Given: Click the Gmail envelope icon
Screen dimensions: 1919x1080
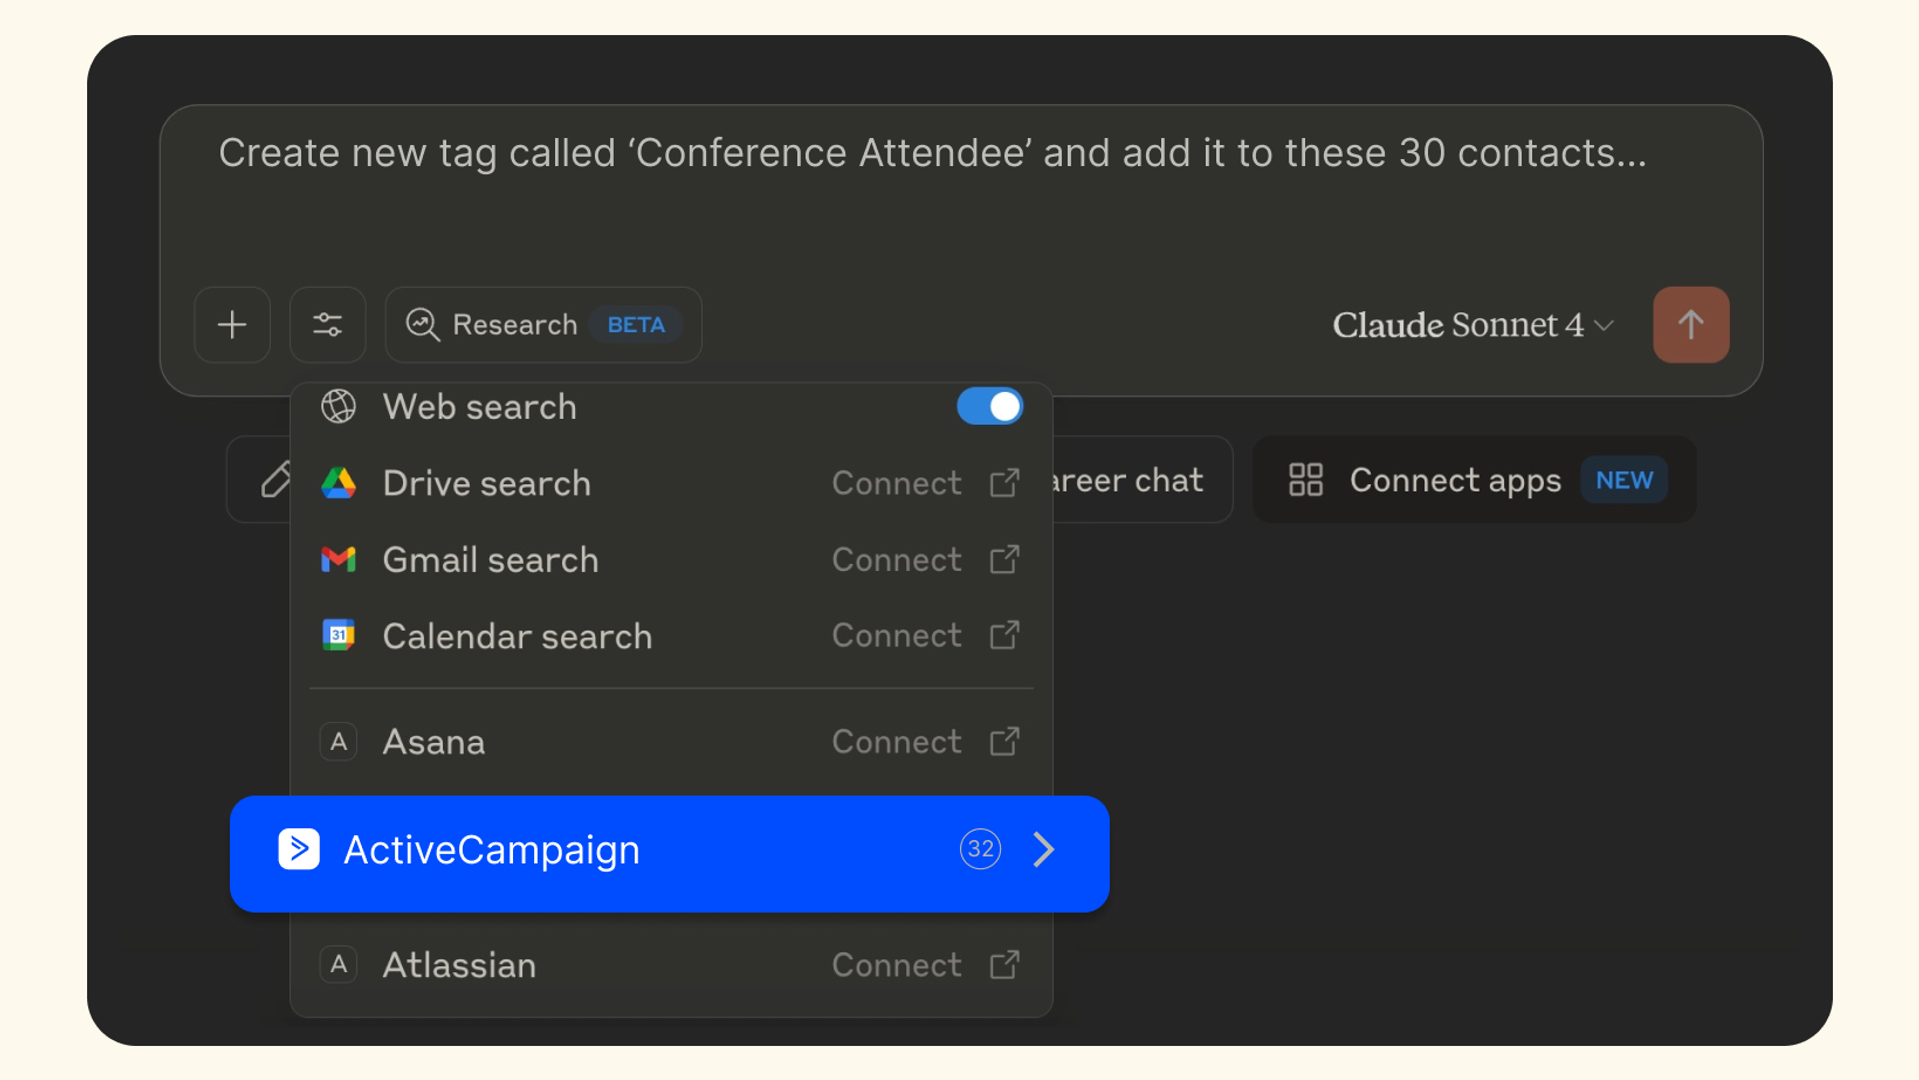Looking at the screenshot, I should click(338, 560).
